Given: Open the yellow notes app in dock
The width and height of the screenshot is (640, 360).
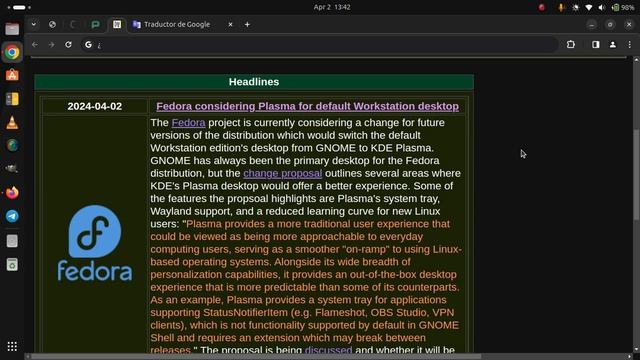Looking at the screenshot, I should (12, 99).
